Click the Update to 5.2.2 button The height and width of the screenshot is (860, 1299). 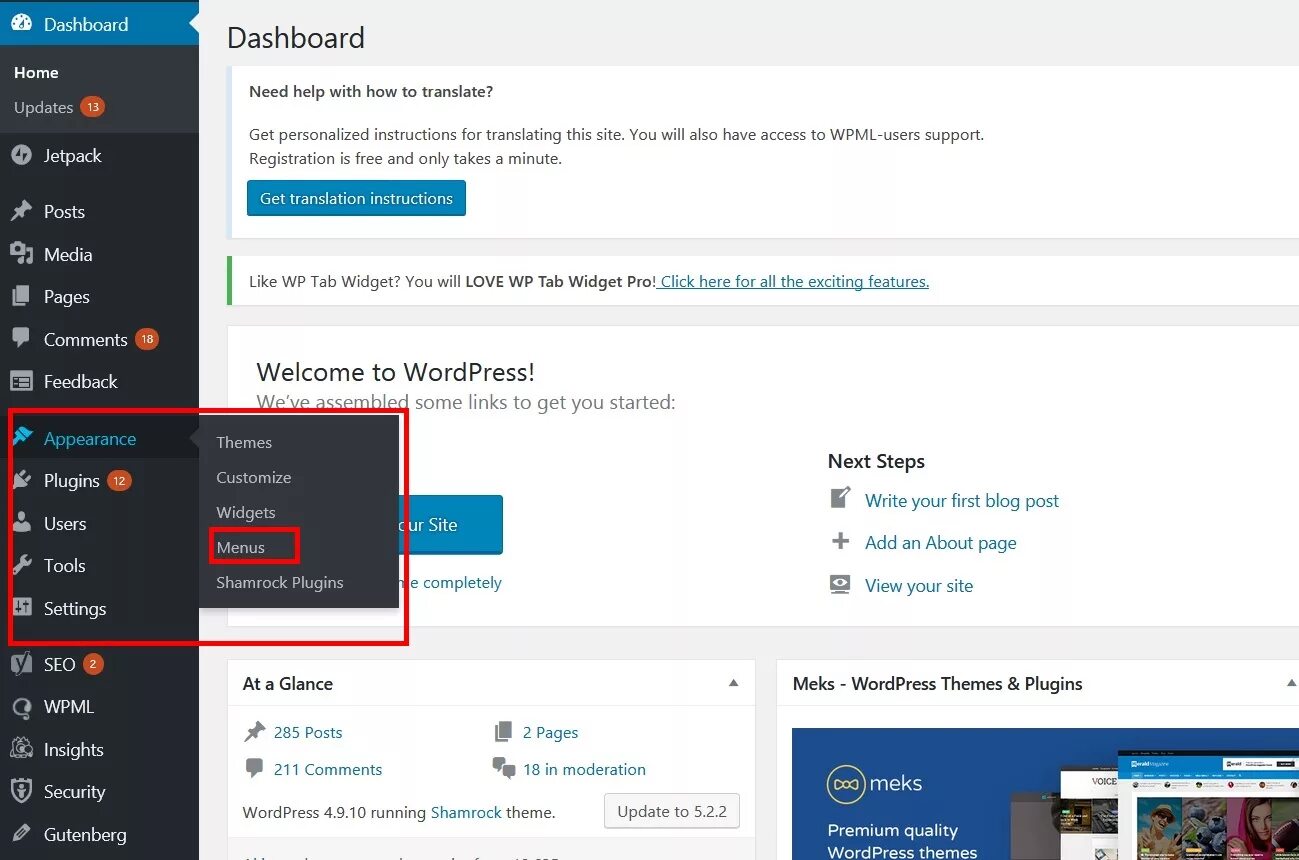[x=672, y=811]
